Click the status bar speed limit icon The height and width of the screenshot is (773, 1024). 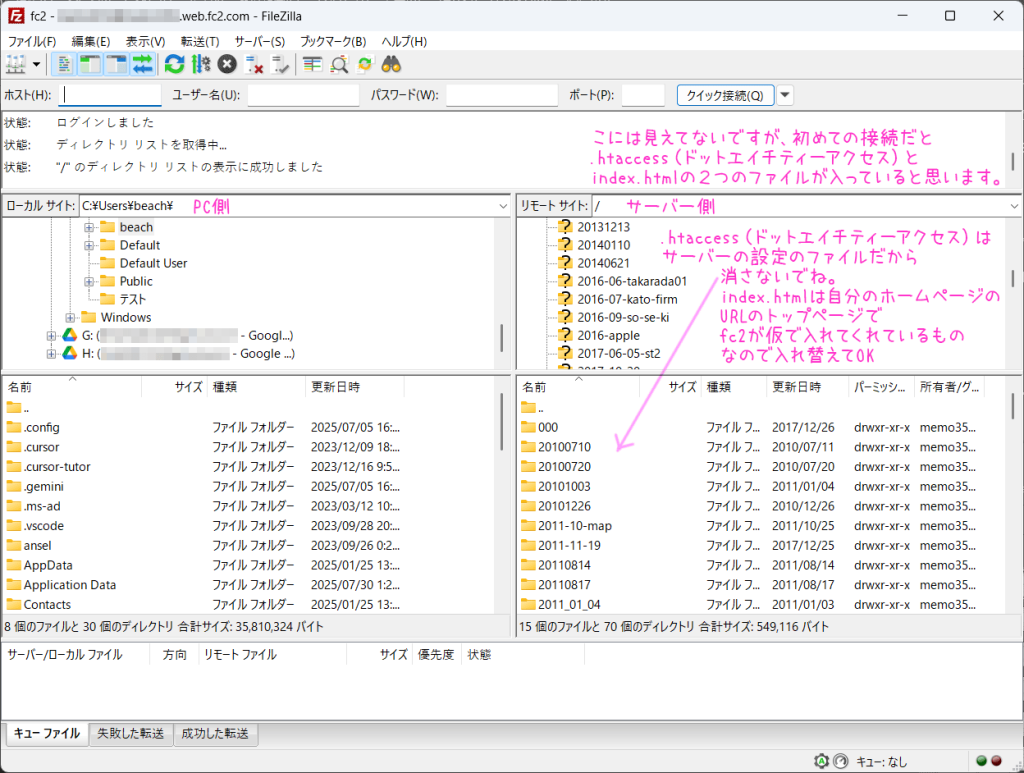point(841,761)
